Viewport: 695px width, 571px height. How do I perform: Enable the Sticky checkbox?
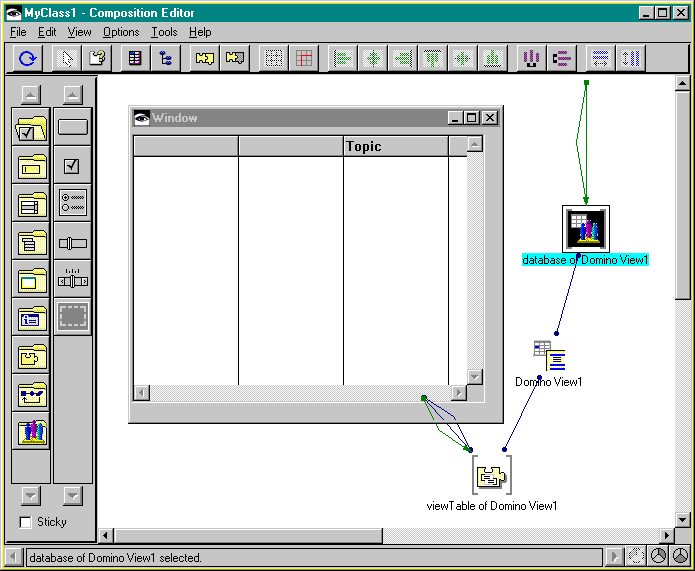click(x=26, y=522)
